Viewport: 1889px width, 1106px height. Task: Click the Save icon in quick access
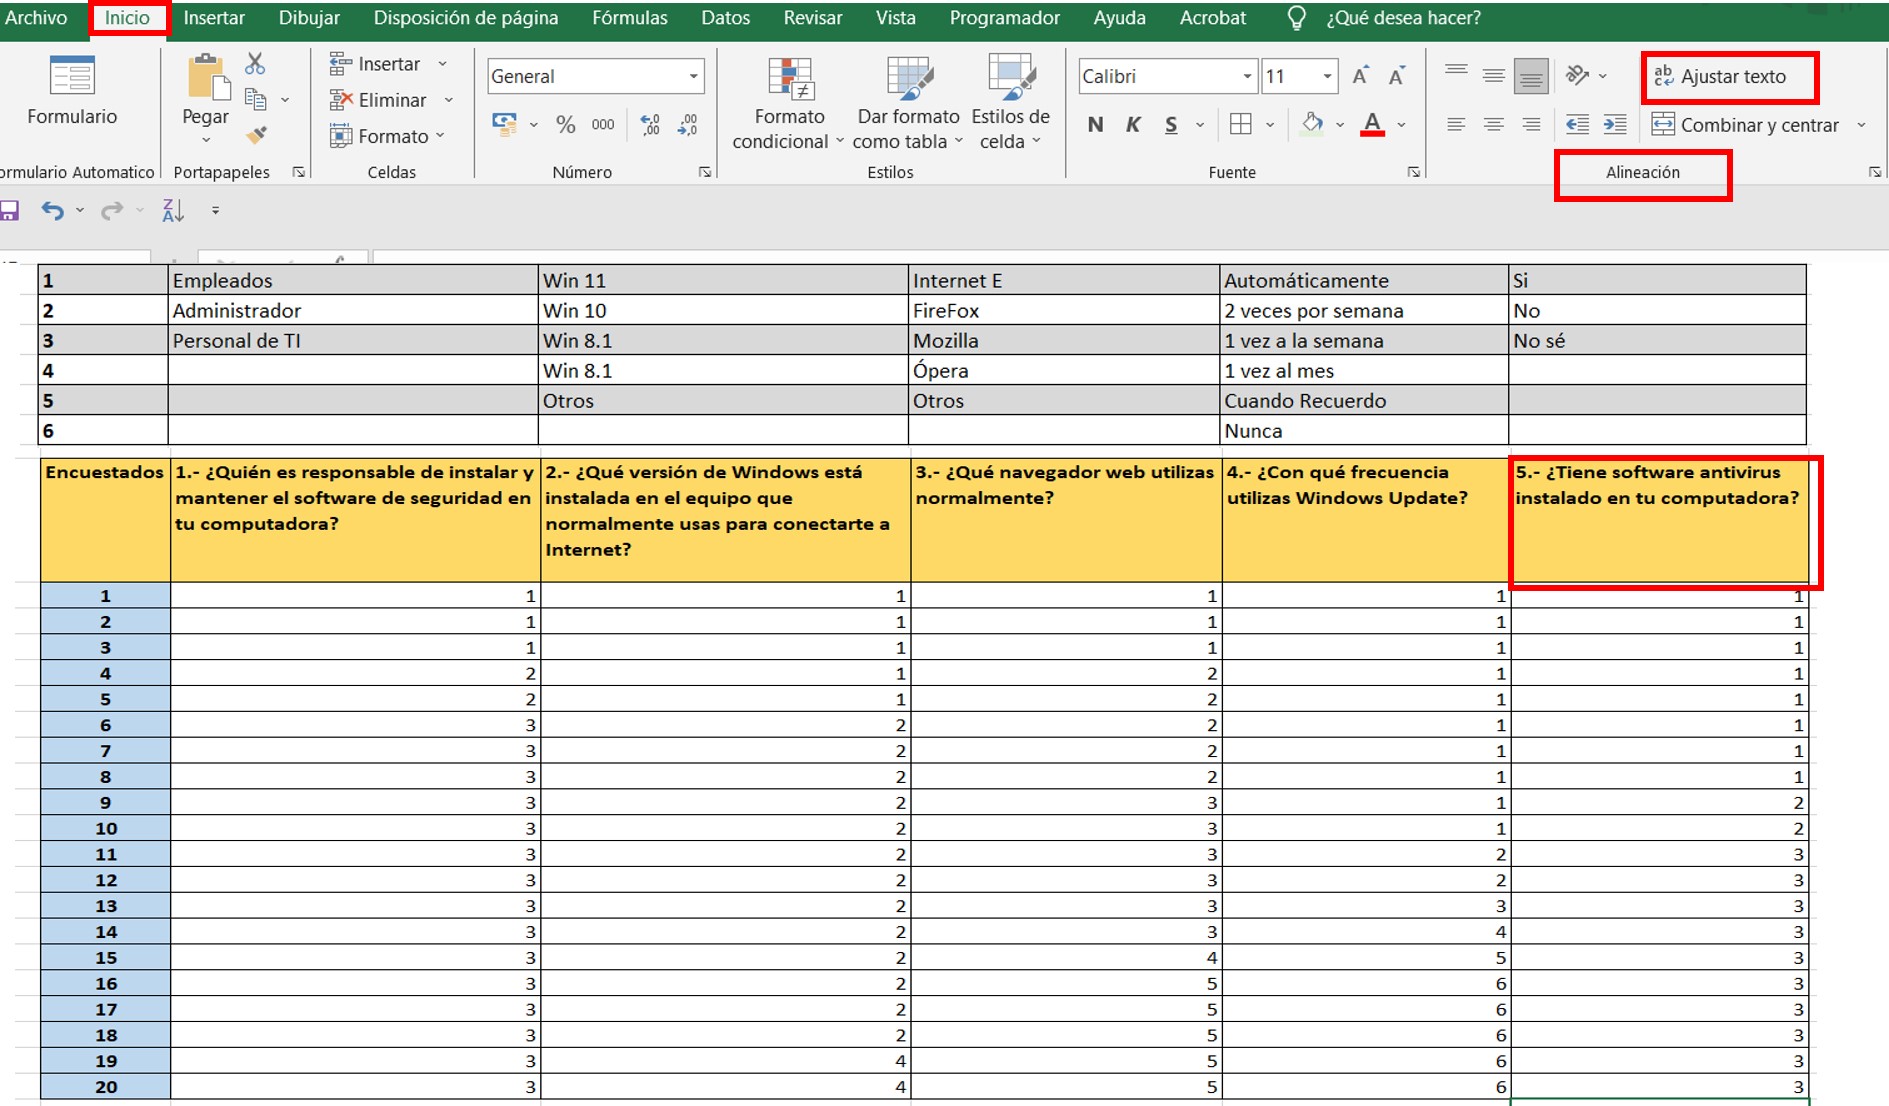pos(9,211)
